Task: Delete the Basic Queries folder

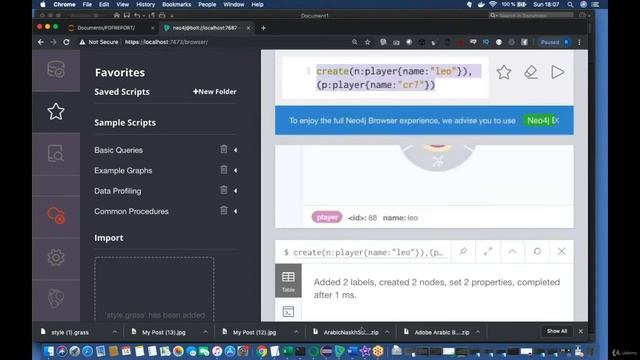Action: pyautogui.click(x=224, y=149)
